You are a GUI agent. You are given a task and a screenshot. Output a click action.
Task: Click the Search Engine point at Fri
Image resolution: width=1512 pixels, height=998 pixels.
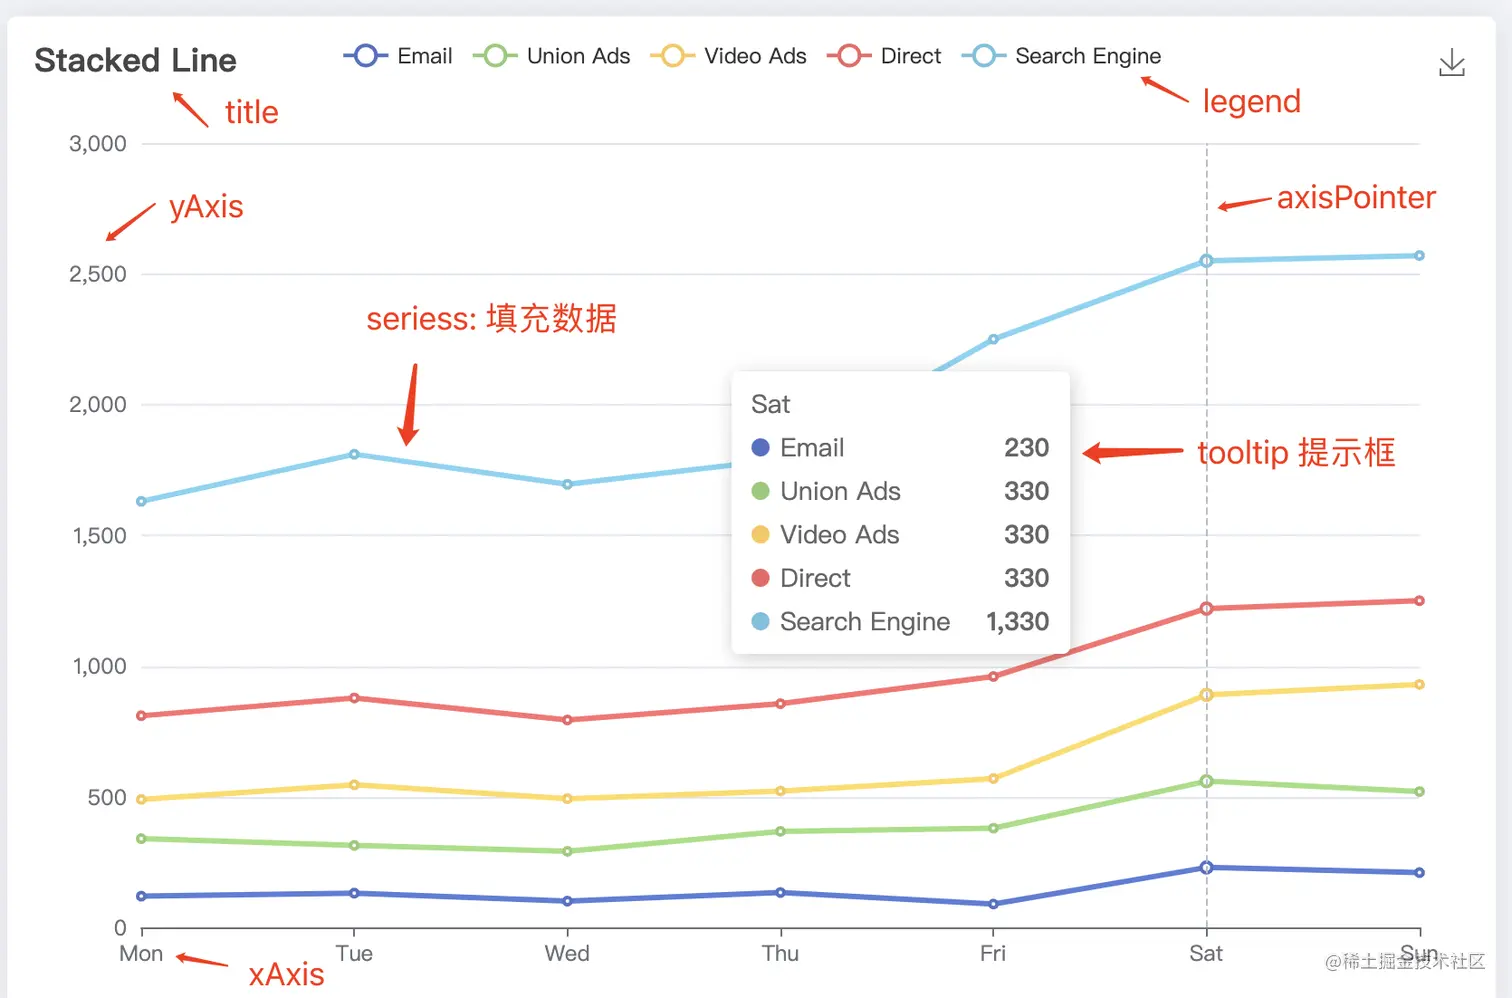pos(993,339)
